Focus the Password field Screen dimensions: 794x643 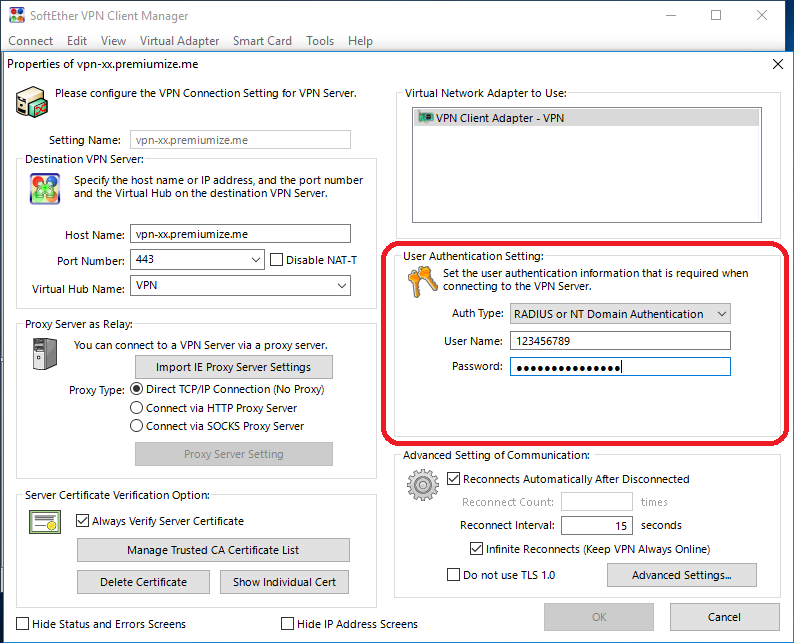[x=620, y=367]
